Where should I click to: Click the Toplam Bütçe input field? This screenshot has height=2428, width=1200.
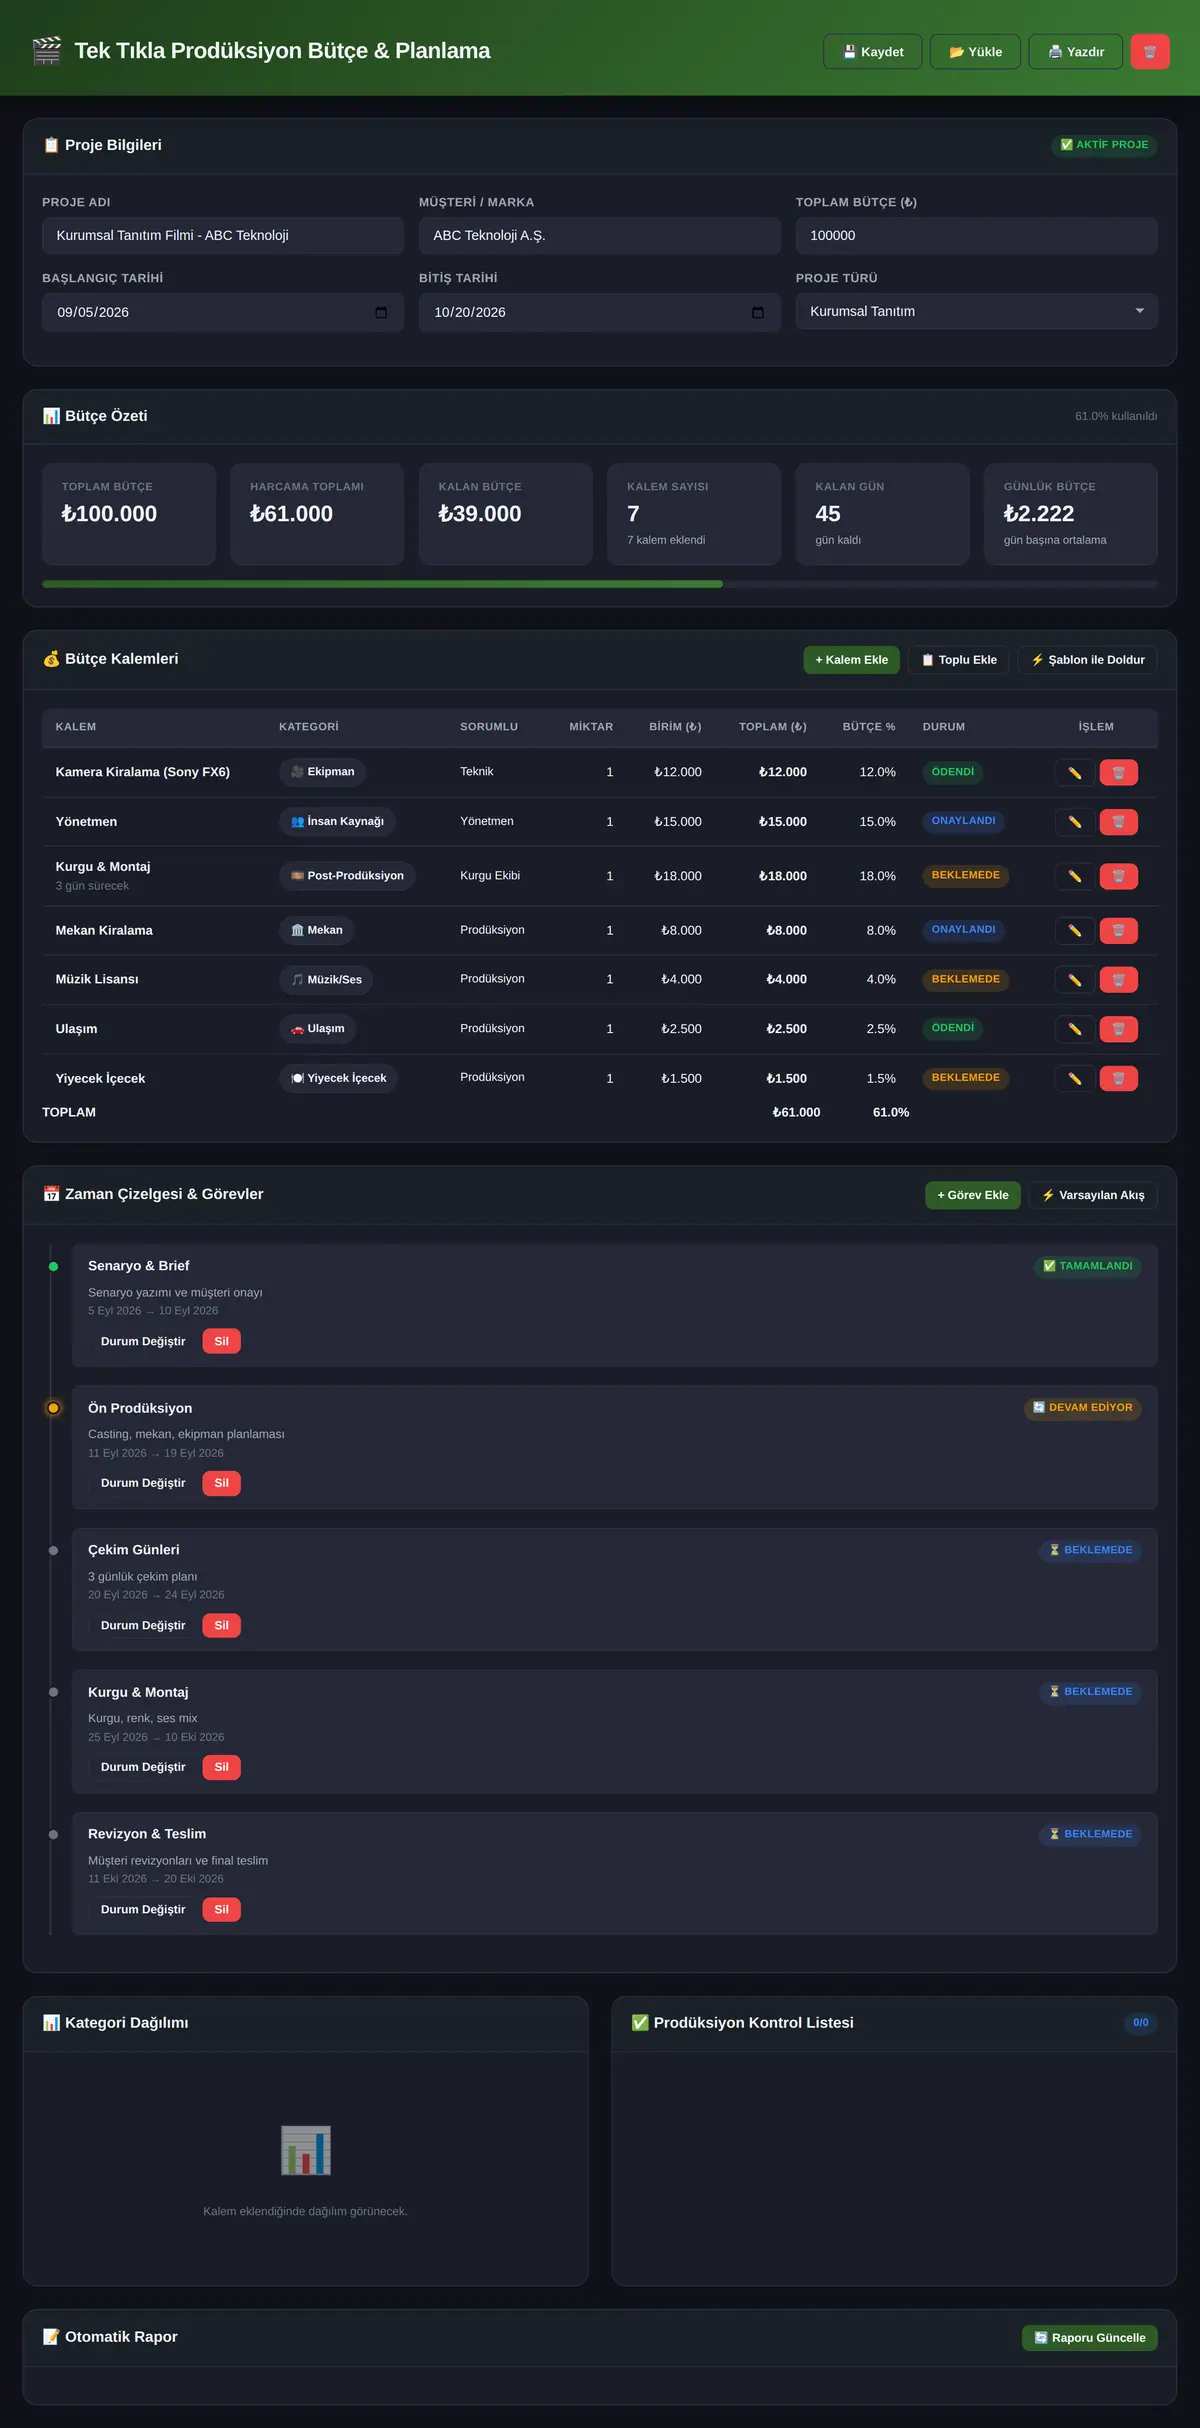click(977, 236)
